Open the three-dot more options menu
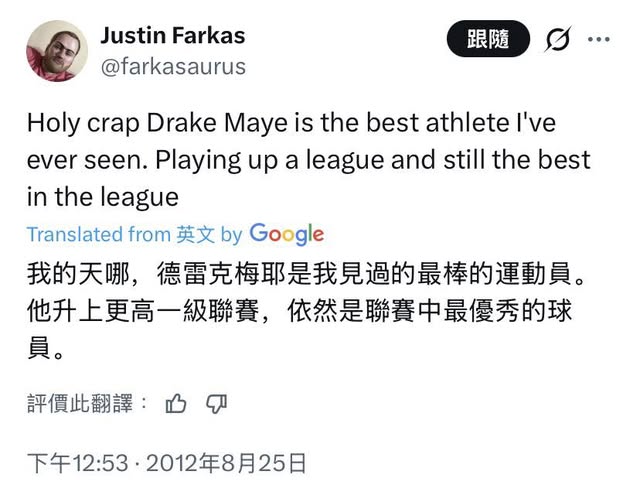 click(598, 39)
